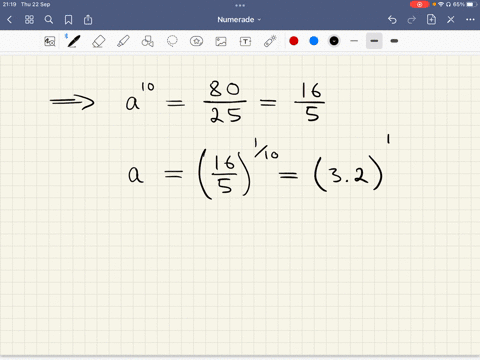Select the thinnest stroke width
The height and width of the screenshot is (360, 480).
click(x=354, y=41)
